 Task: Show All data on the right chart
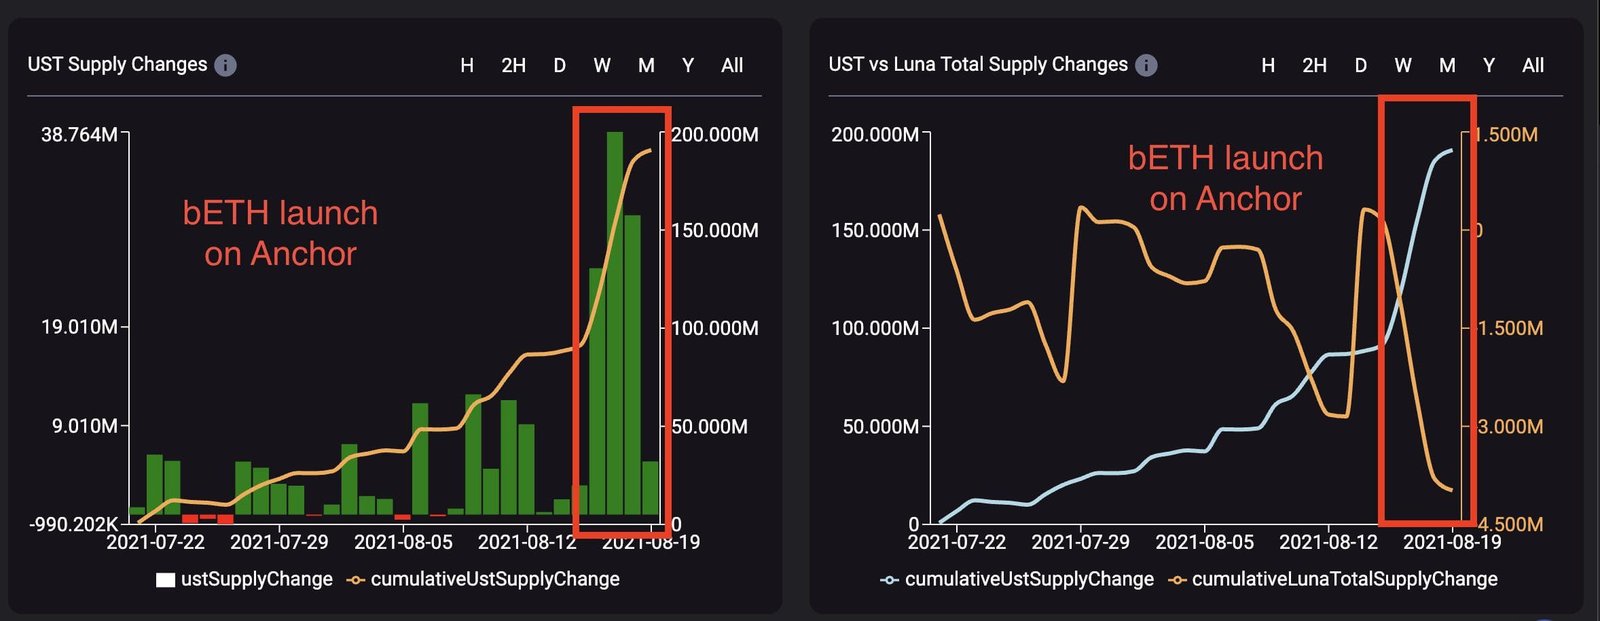coord(1532,65)
